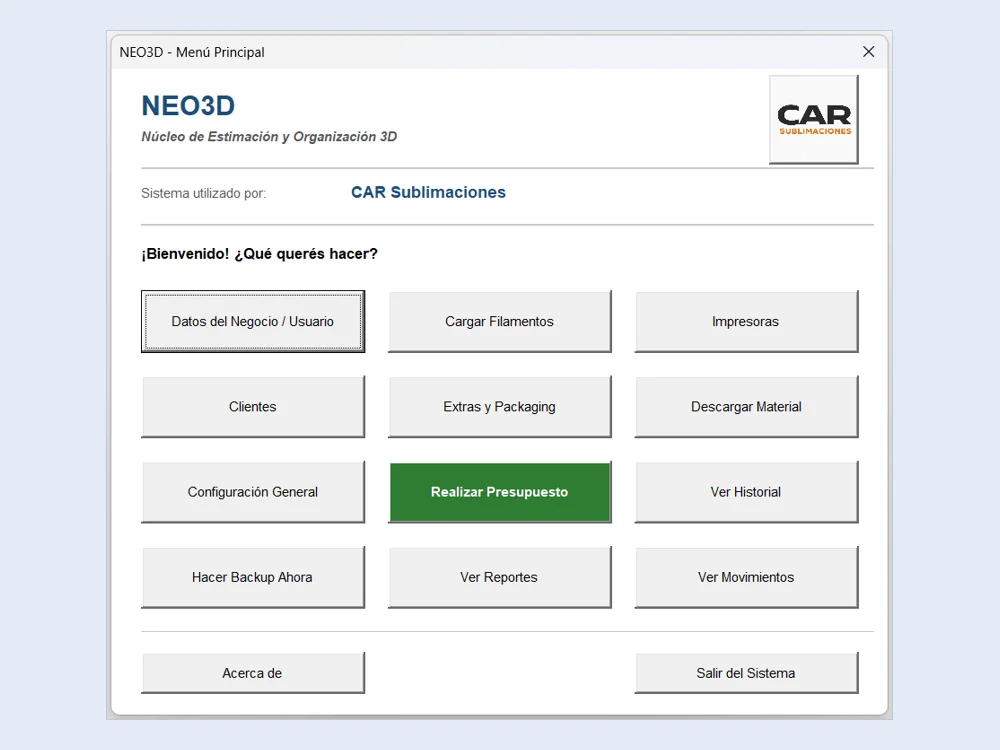Open Datos del Negocio / Usuario

point(253,321)
